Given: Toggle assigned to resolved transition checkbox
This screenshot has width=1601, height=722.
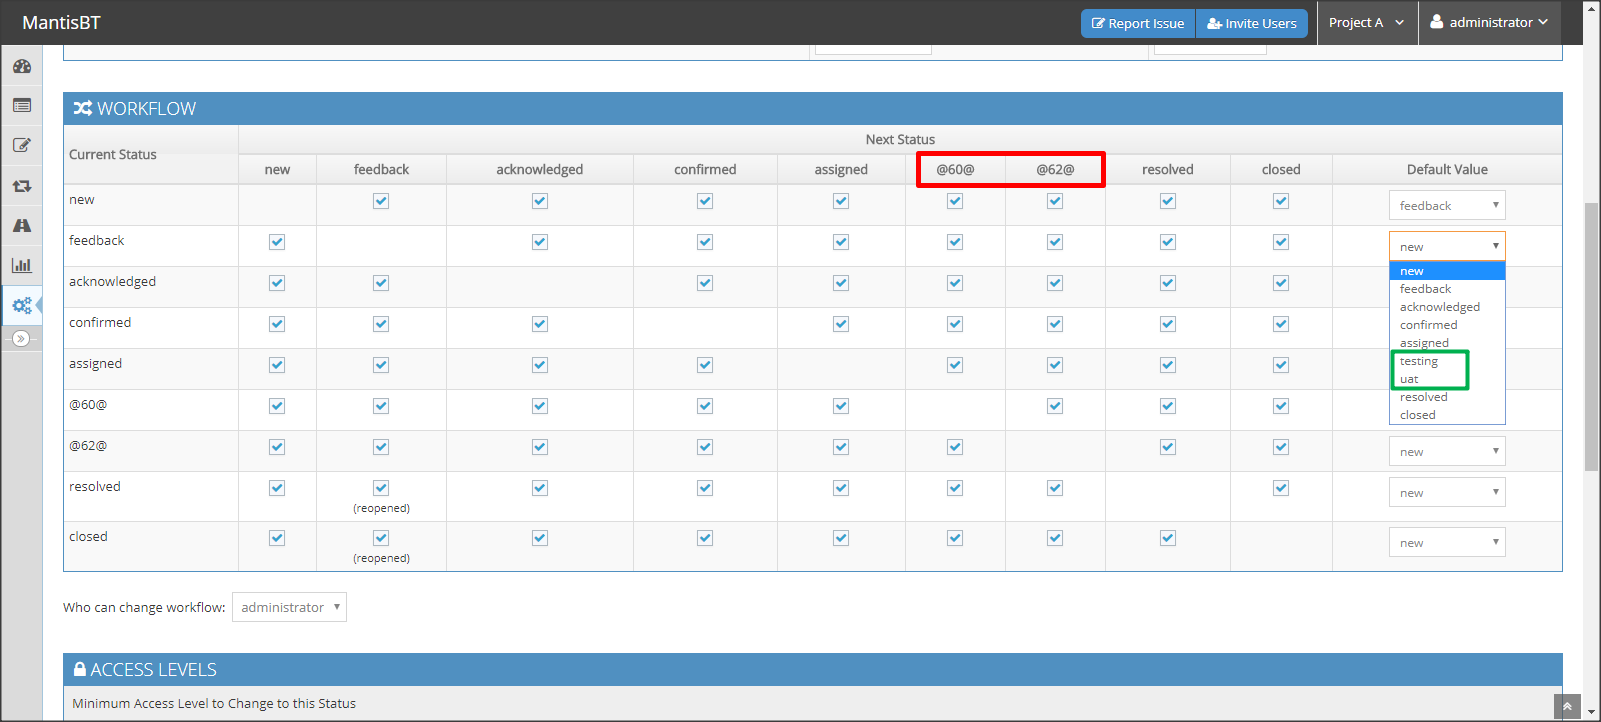Looking at the screenshot, I should tap(1167, 365).
